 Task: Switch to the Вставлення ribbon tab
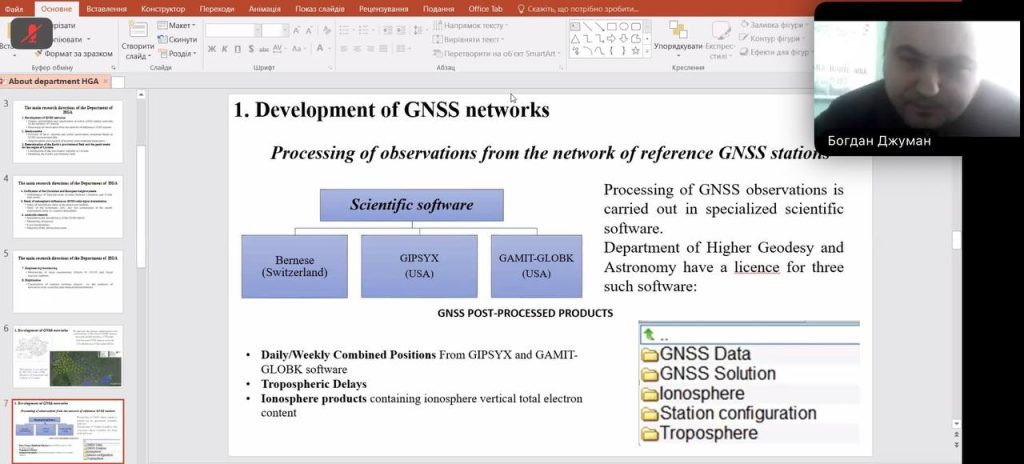[x=106, y=8]
